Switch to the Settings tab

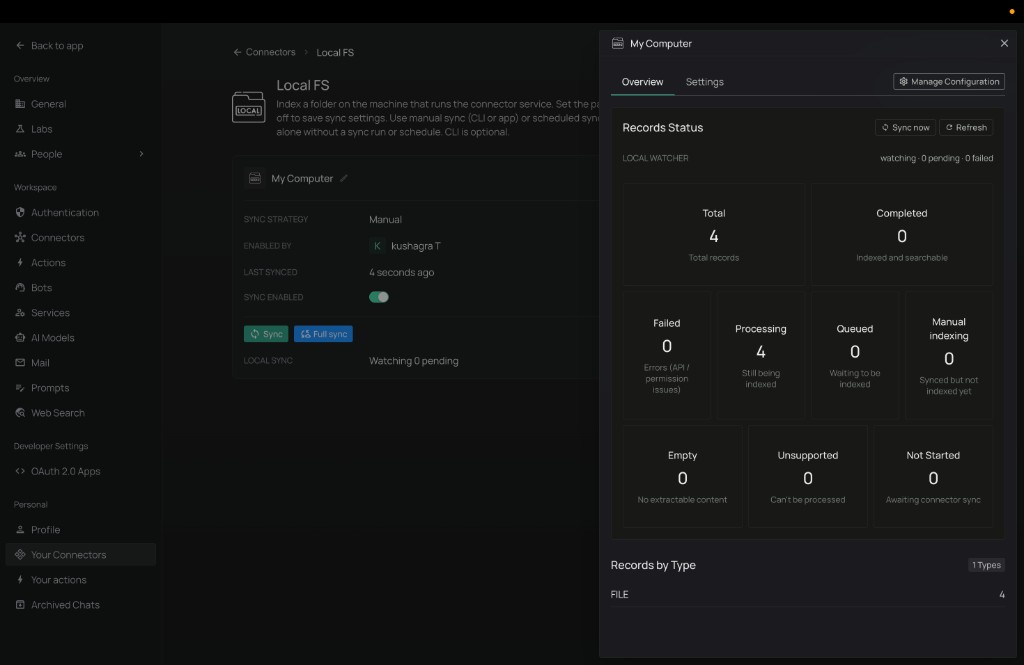(x=705, y=82)
